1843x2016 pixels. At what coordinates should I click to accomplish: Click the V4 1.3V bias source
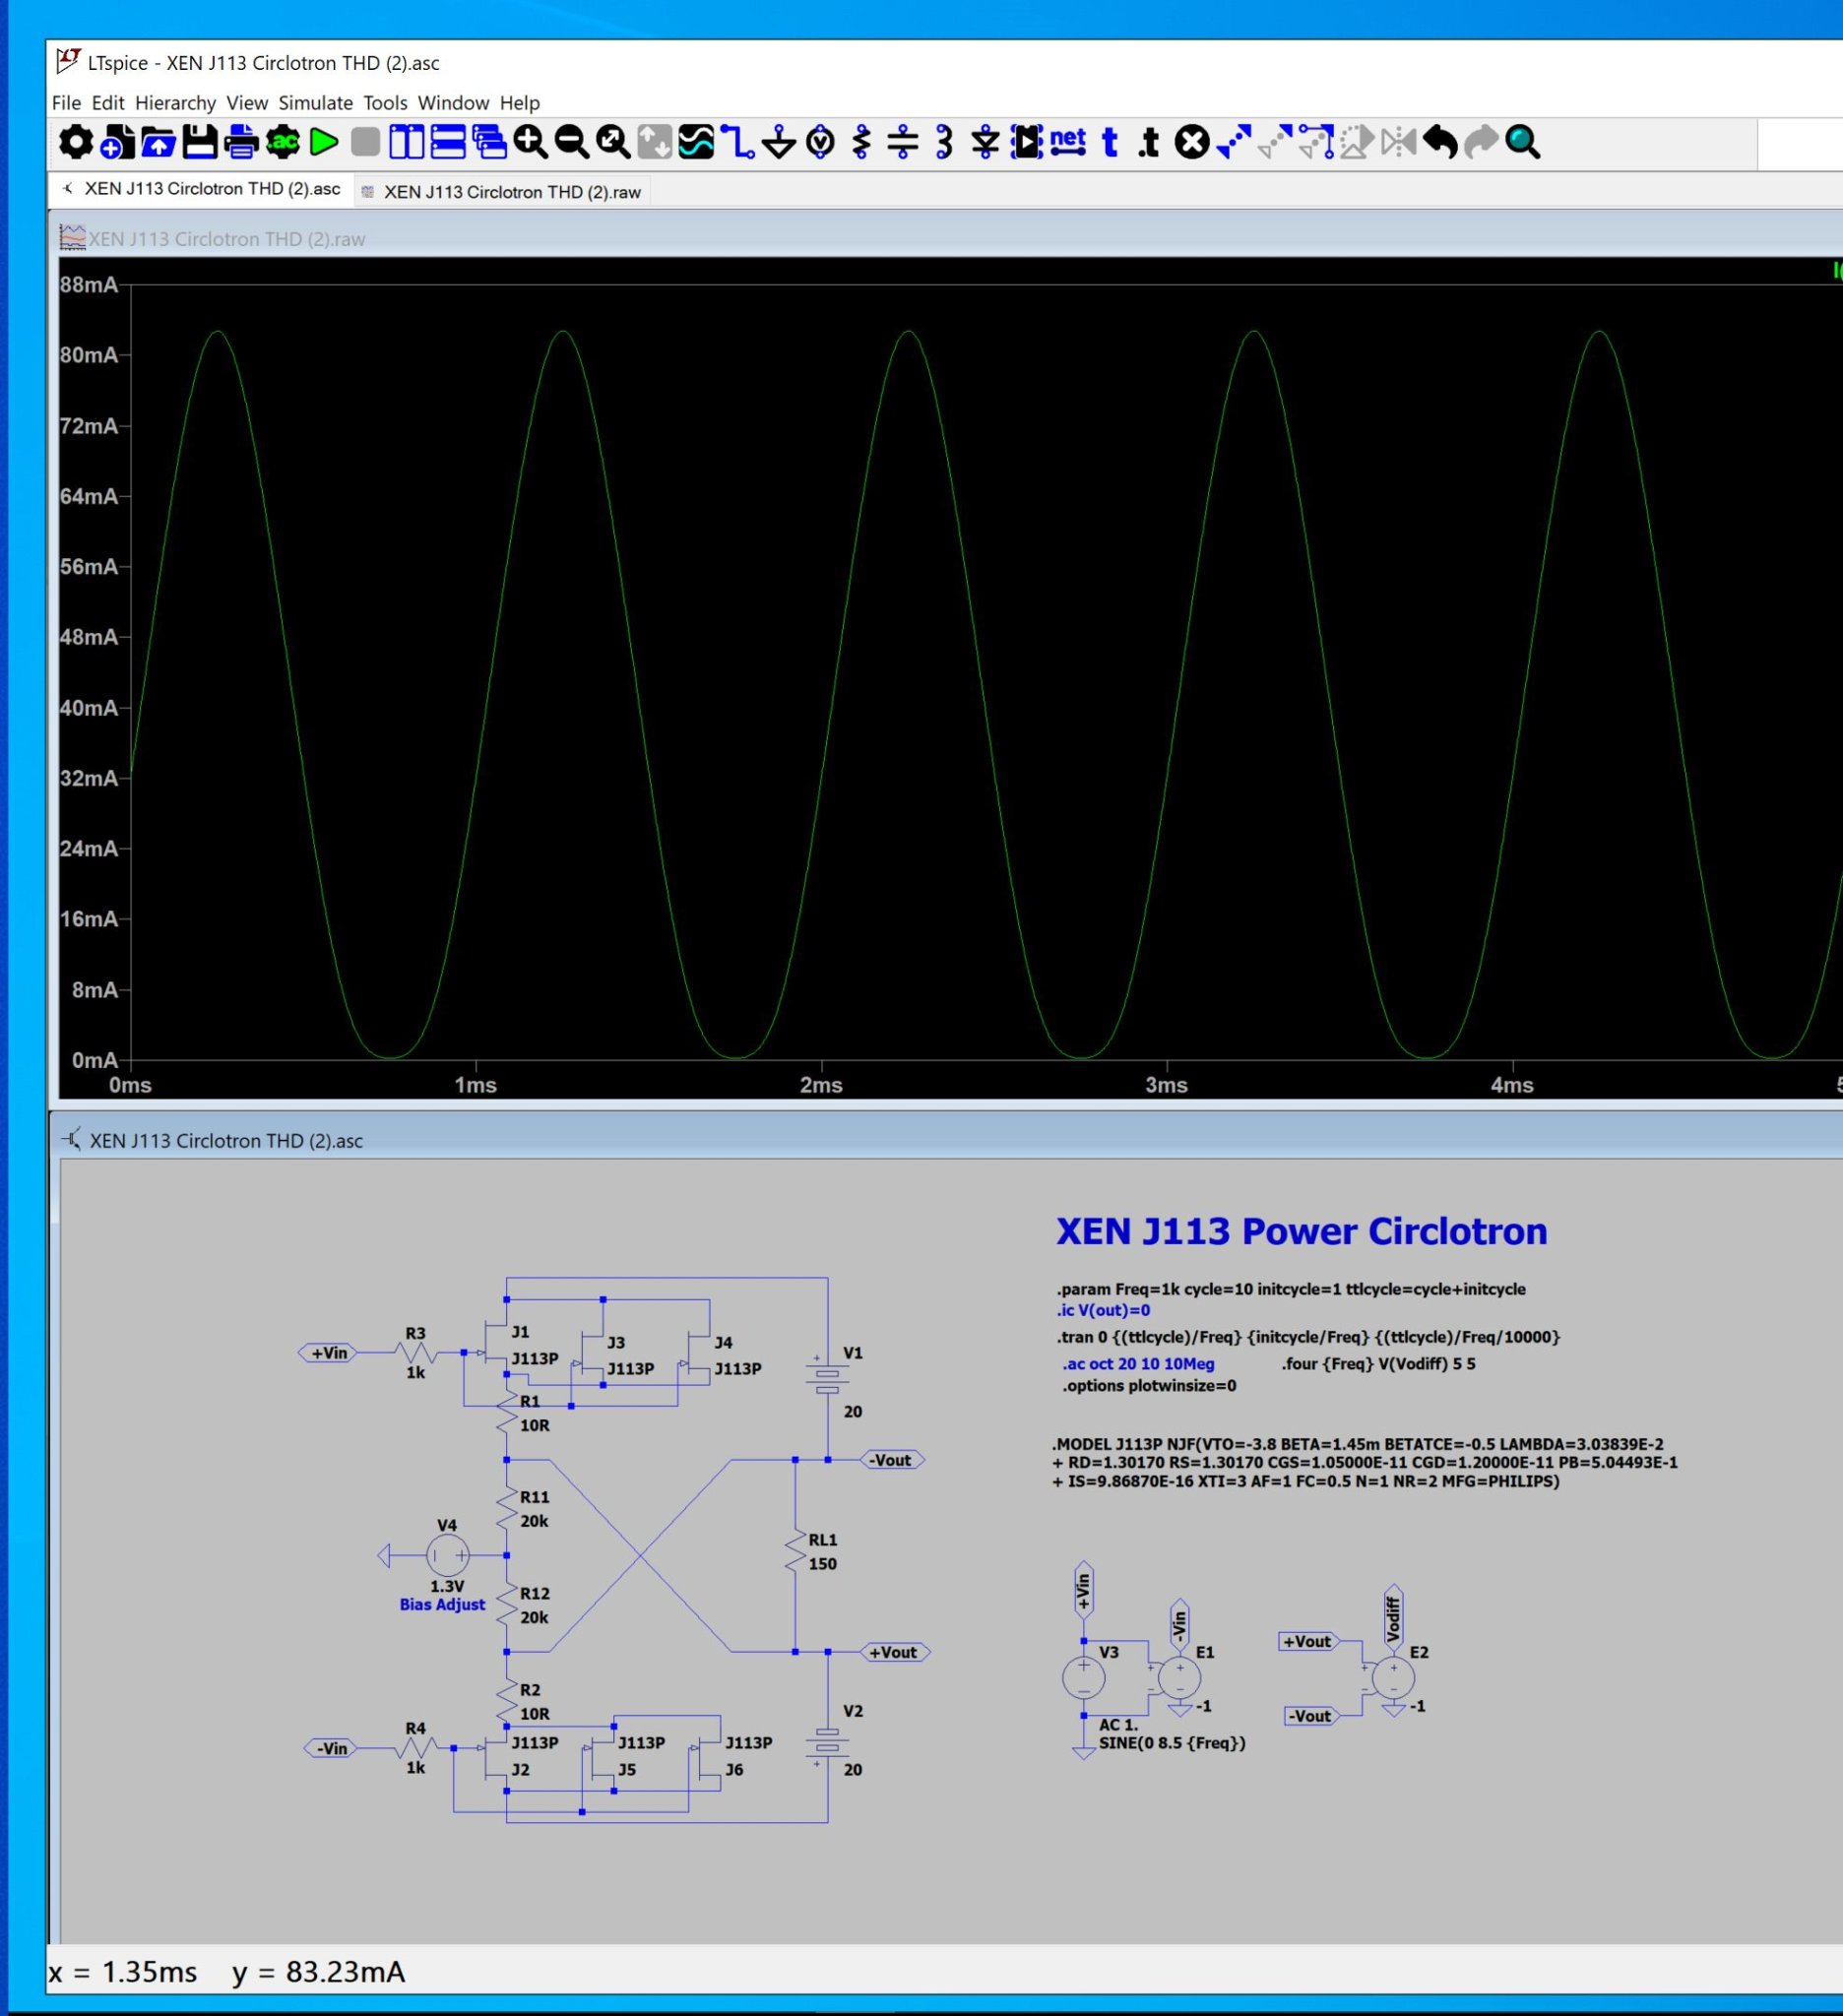[x=447, y=1555]
